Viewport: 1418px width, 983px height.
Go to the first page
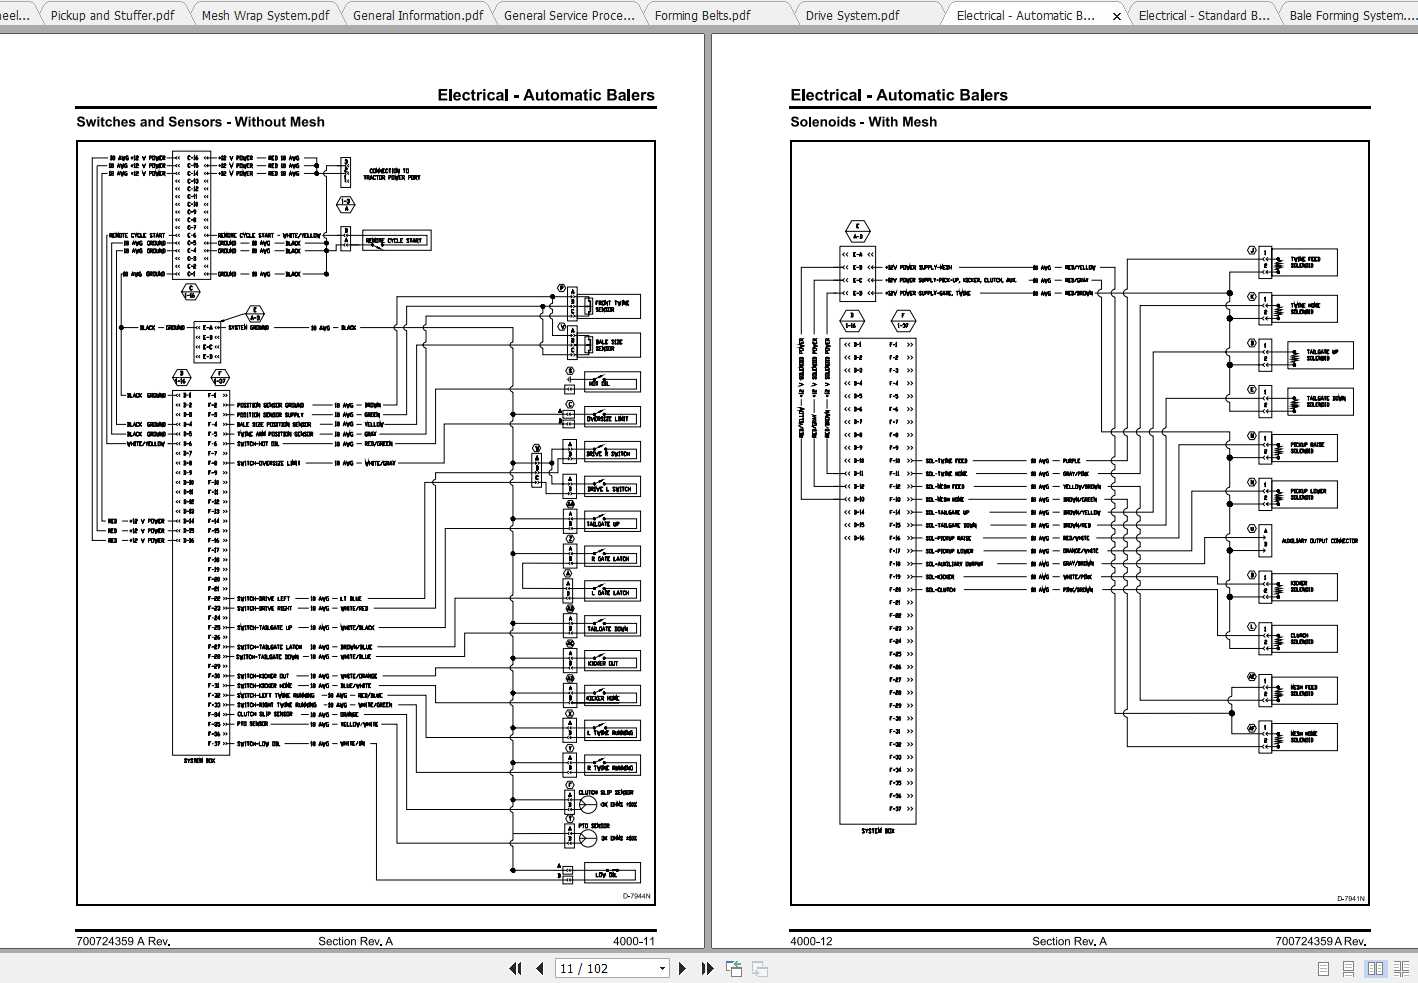pyautogui.click(x=516, y=968)
